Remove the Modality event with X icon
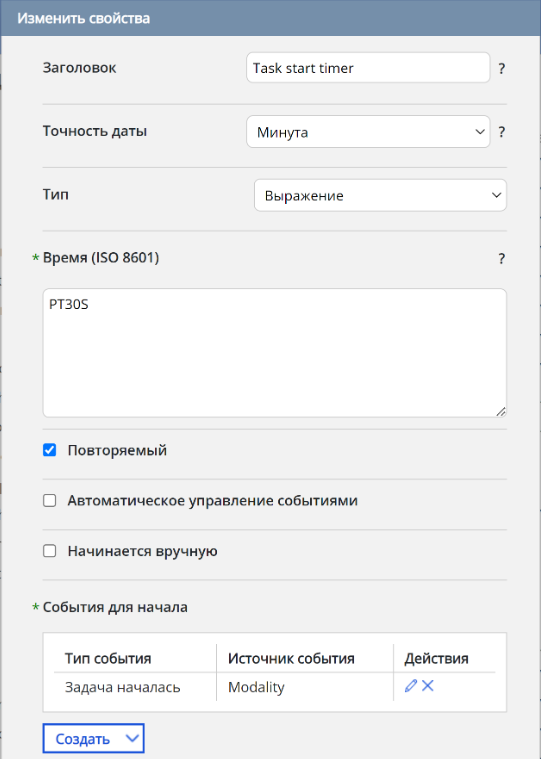Image resolution: width=541 pixels, height=759 pixels. coord(428,686)
